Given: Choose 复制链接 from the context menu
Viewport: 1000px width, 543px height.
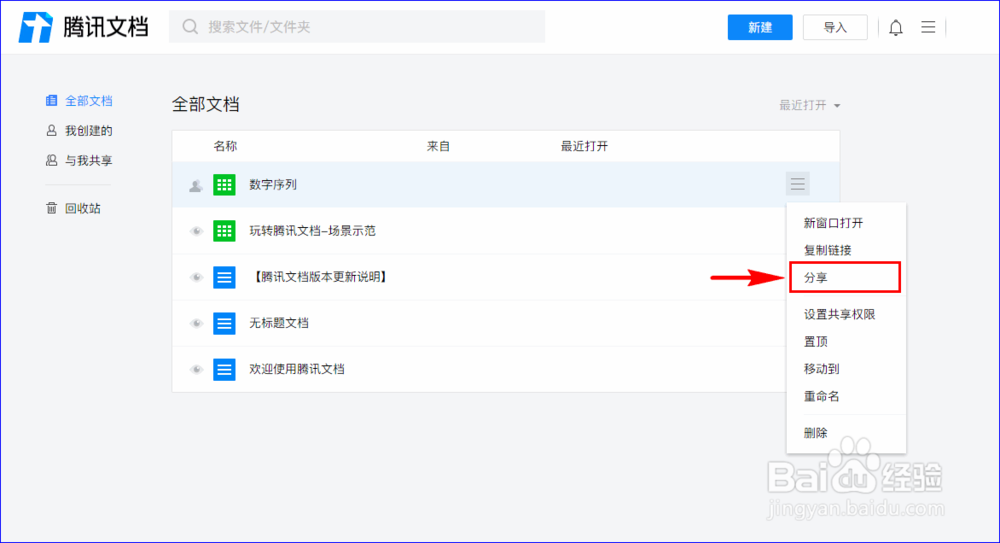Looking at the screenshot, I should (x=827, y=250).
